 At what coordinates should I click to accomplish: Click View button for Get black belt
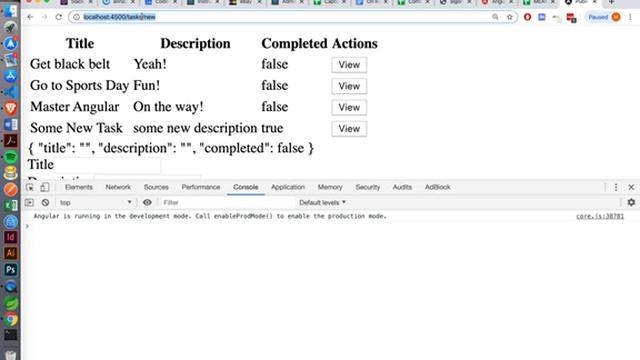(x=349, y=65)
